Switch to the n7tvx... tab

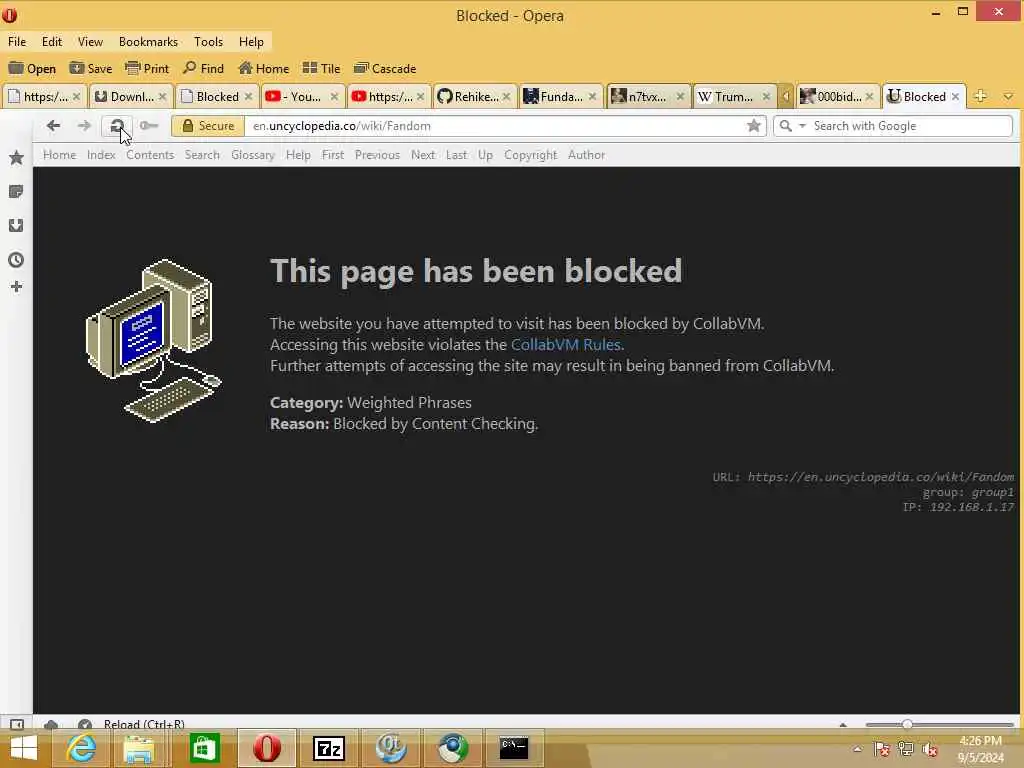click(647, 97)
